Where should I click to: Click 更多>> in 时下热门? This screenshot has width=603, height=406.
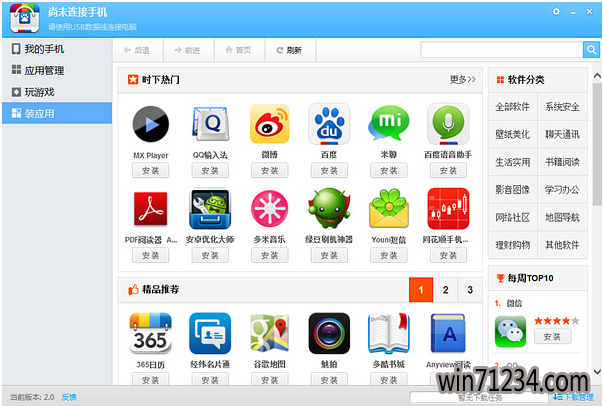pos(463,79)
